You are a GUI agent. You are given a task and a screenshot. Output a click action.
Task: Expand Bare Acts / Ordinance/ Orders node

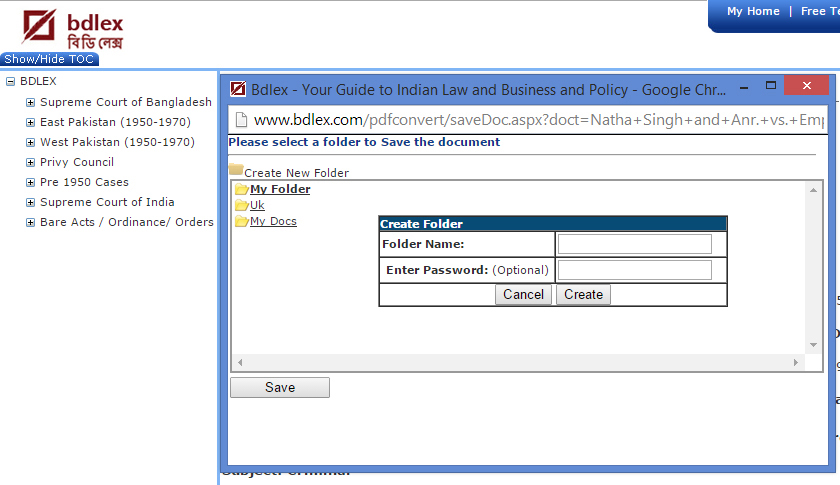click(x=31, y=222)
